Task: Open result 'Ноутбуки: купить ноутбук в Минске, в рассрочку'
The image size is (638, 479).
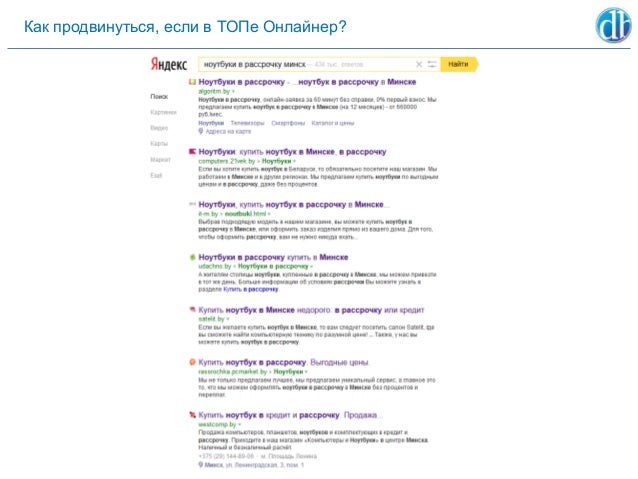Action: [292, 152]
